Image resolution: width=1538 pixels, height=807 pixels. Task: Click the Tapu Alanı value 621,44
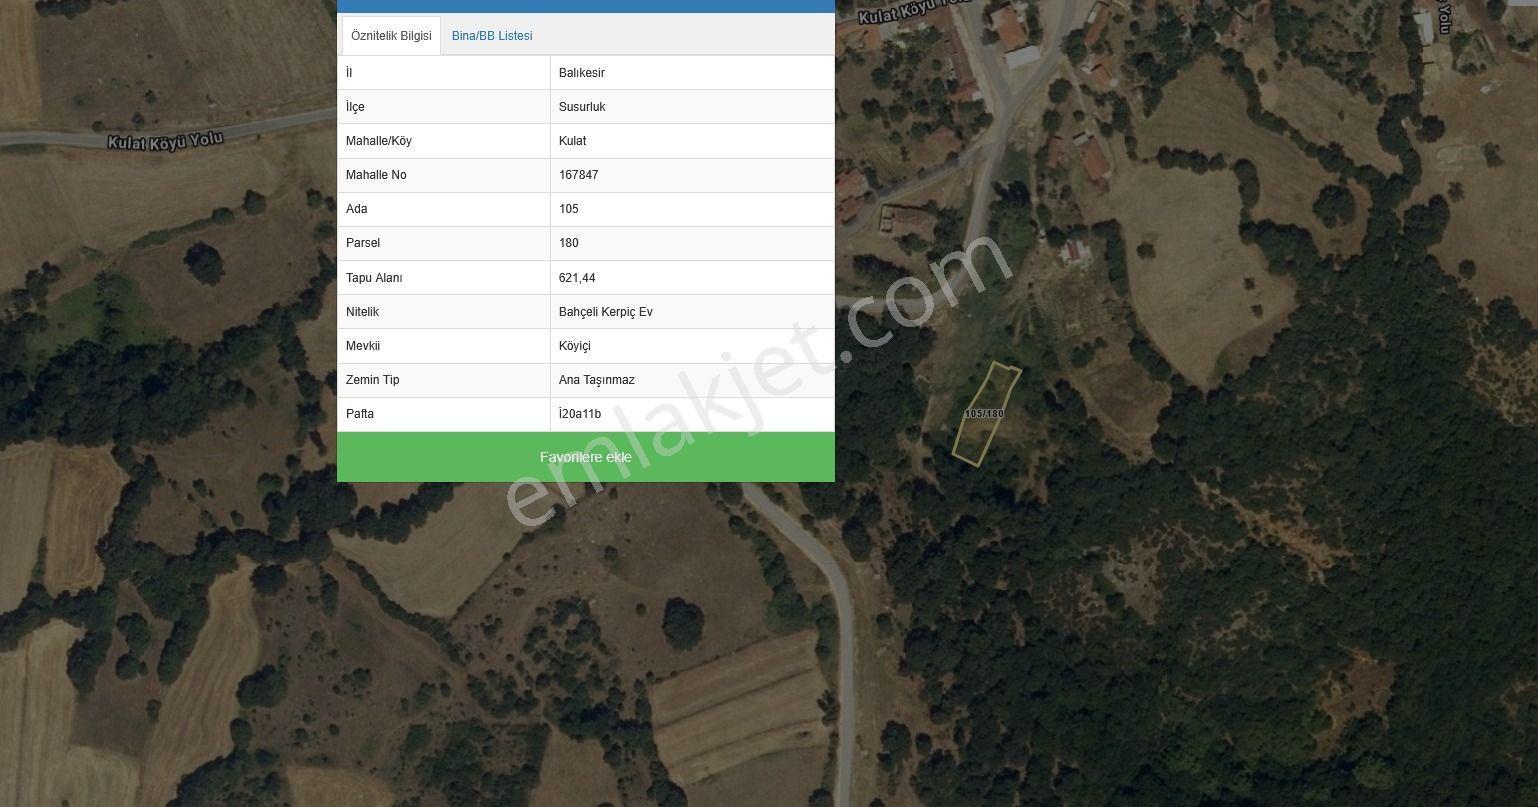coord(577,278)
